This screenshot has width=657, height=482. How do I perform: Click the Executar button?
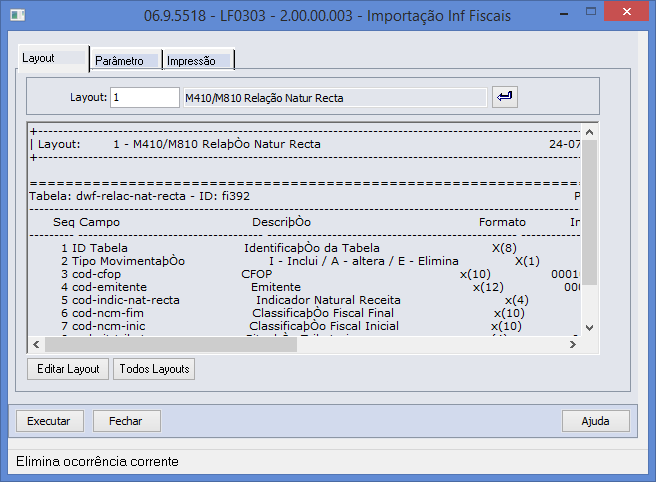(50, 421)
